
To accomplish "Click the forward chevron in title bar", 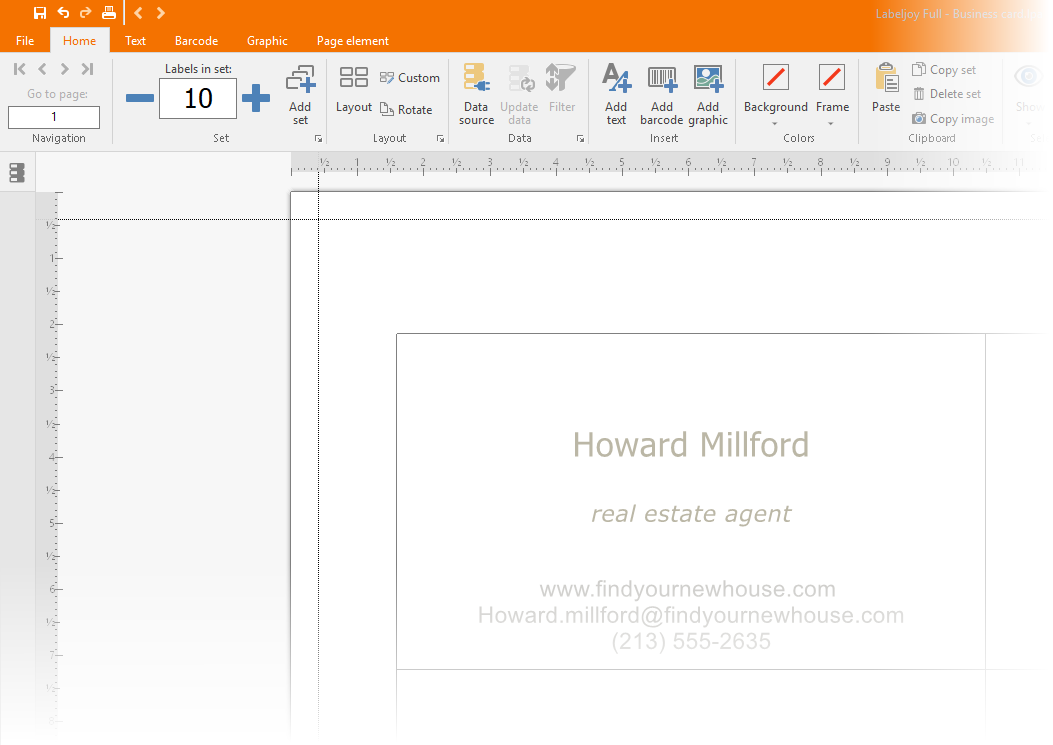I will [161, 13].
